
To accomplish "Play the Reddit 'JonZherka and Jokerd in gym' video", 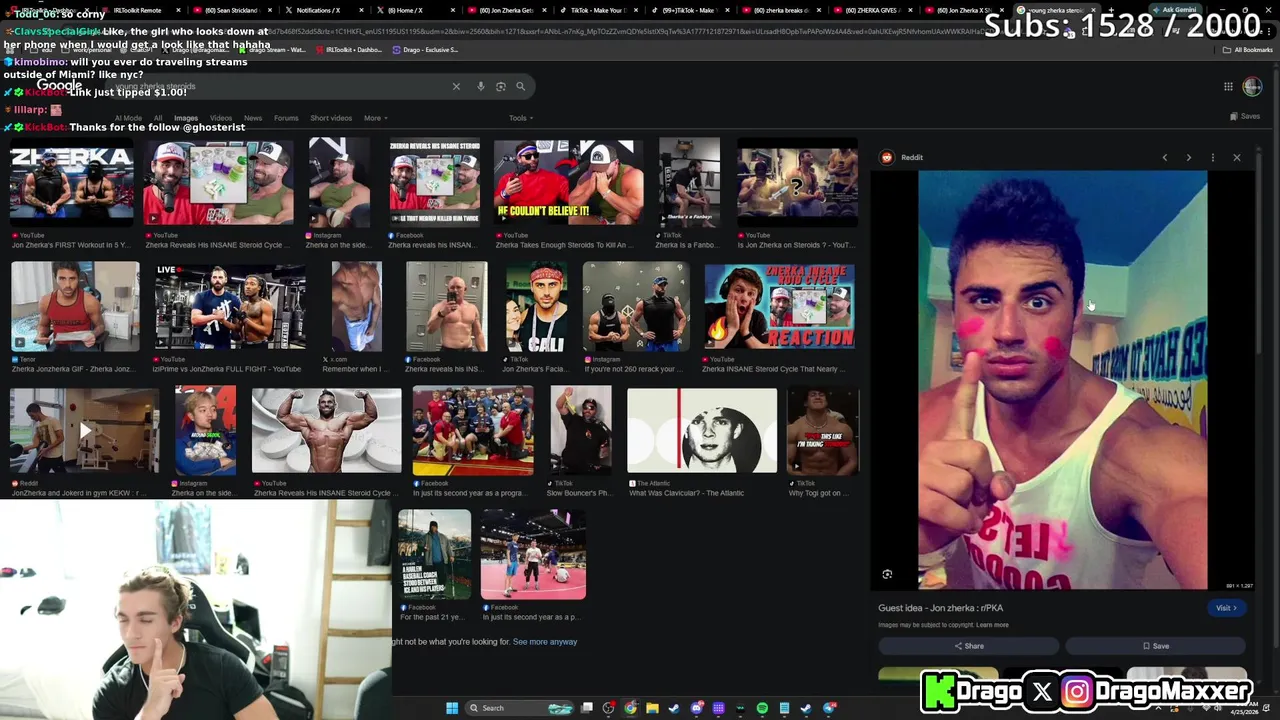I will click(85, 431).
